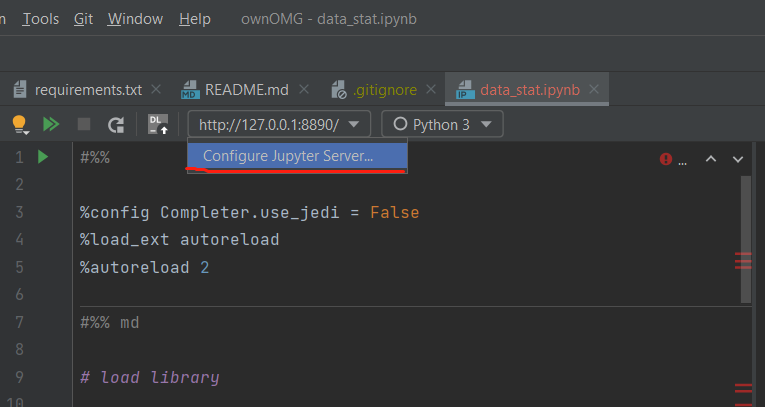Viewport: 765px width, 407px height.
Task: Click the requirements.txt file icon
Action: 20,90
